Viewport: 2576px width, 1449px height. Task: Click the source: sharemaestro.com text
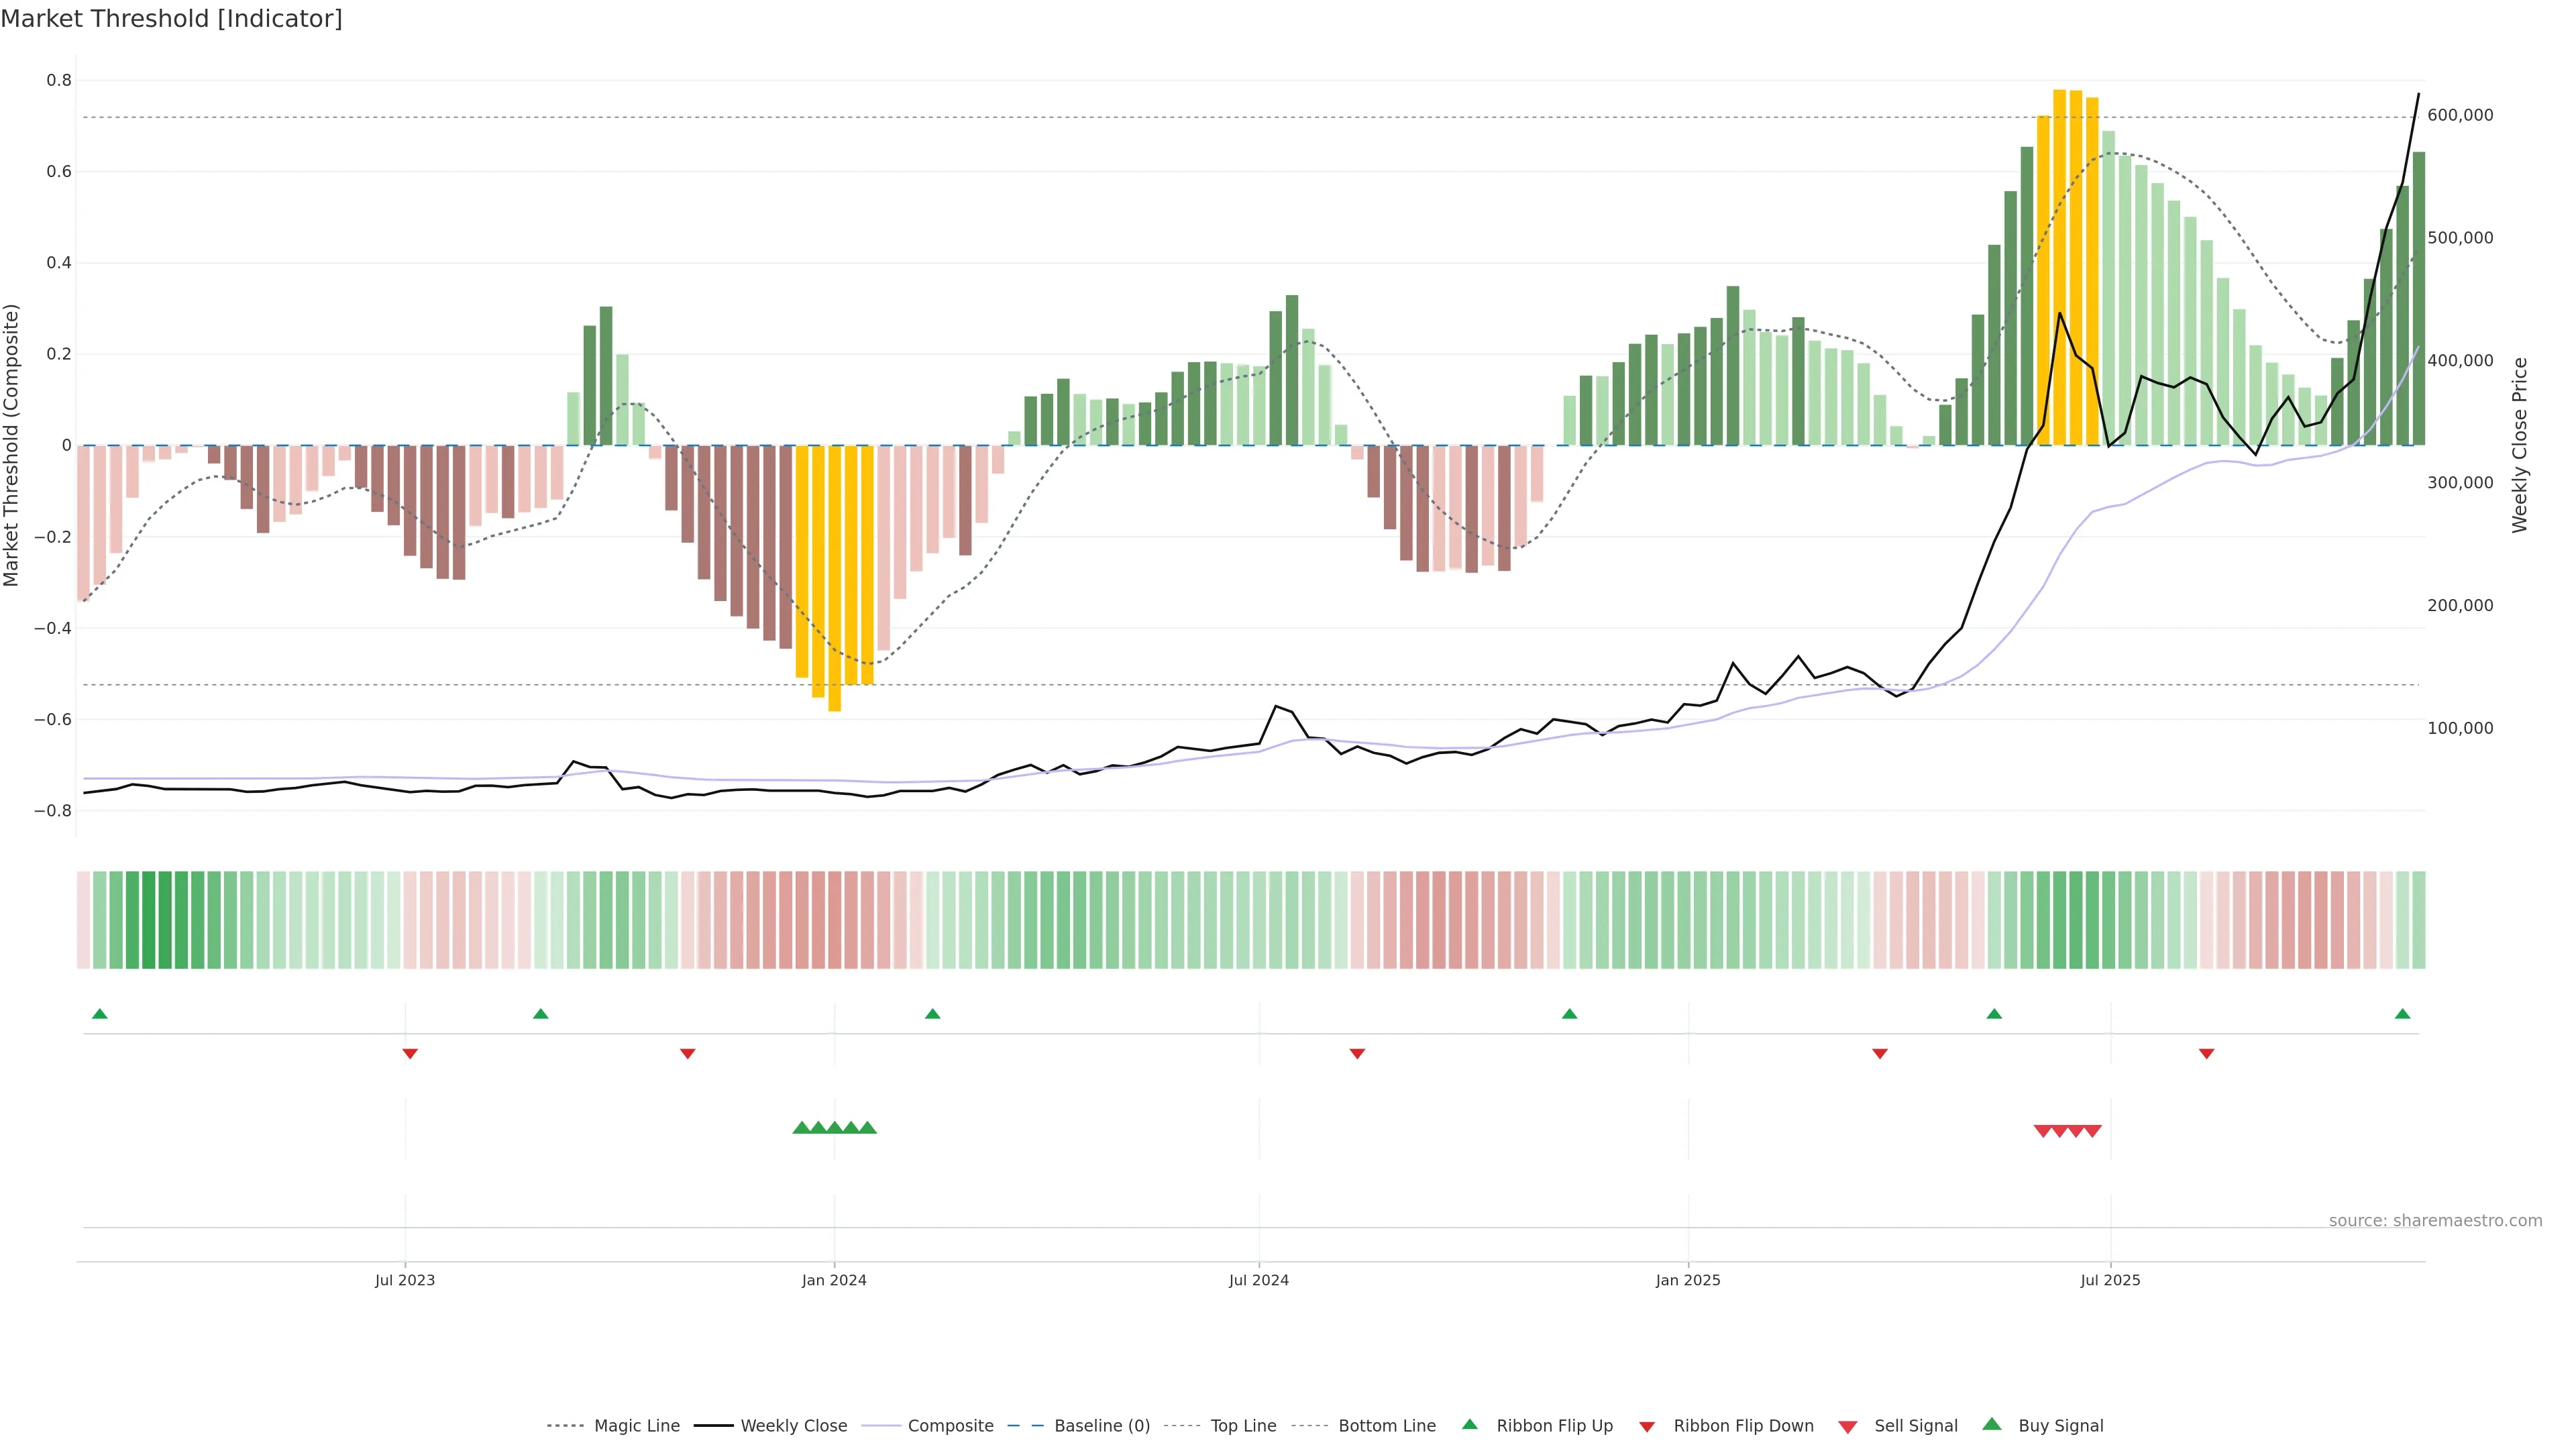tap(2435, 1221)
